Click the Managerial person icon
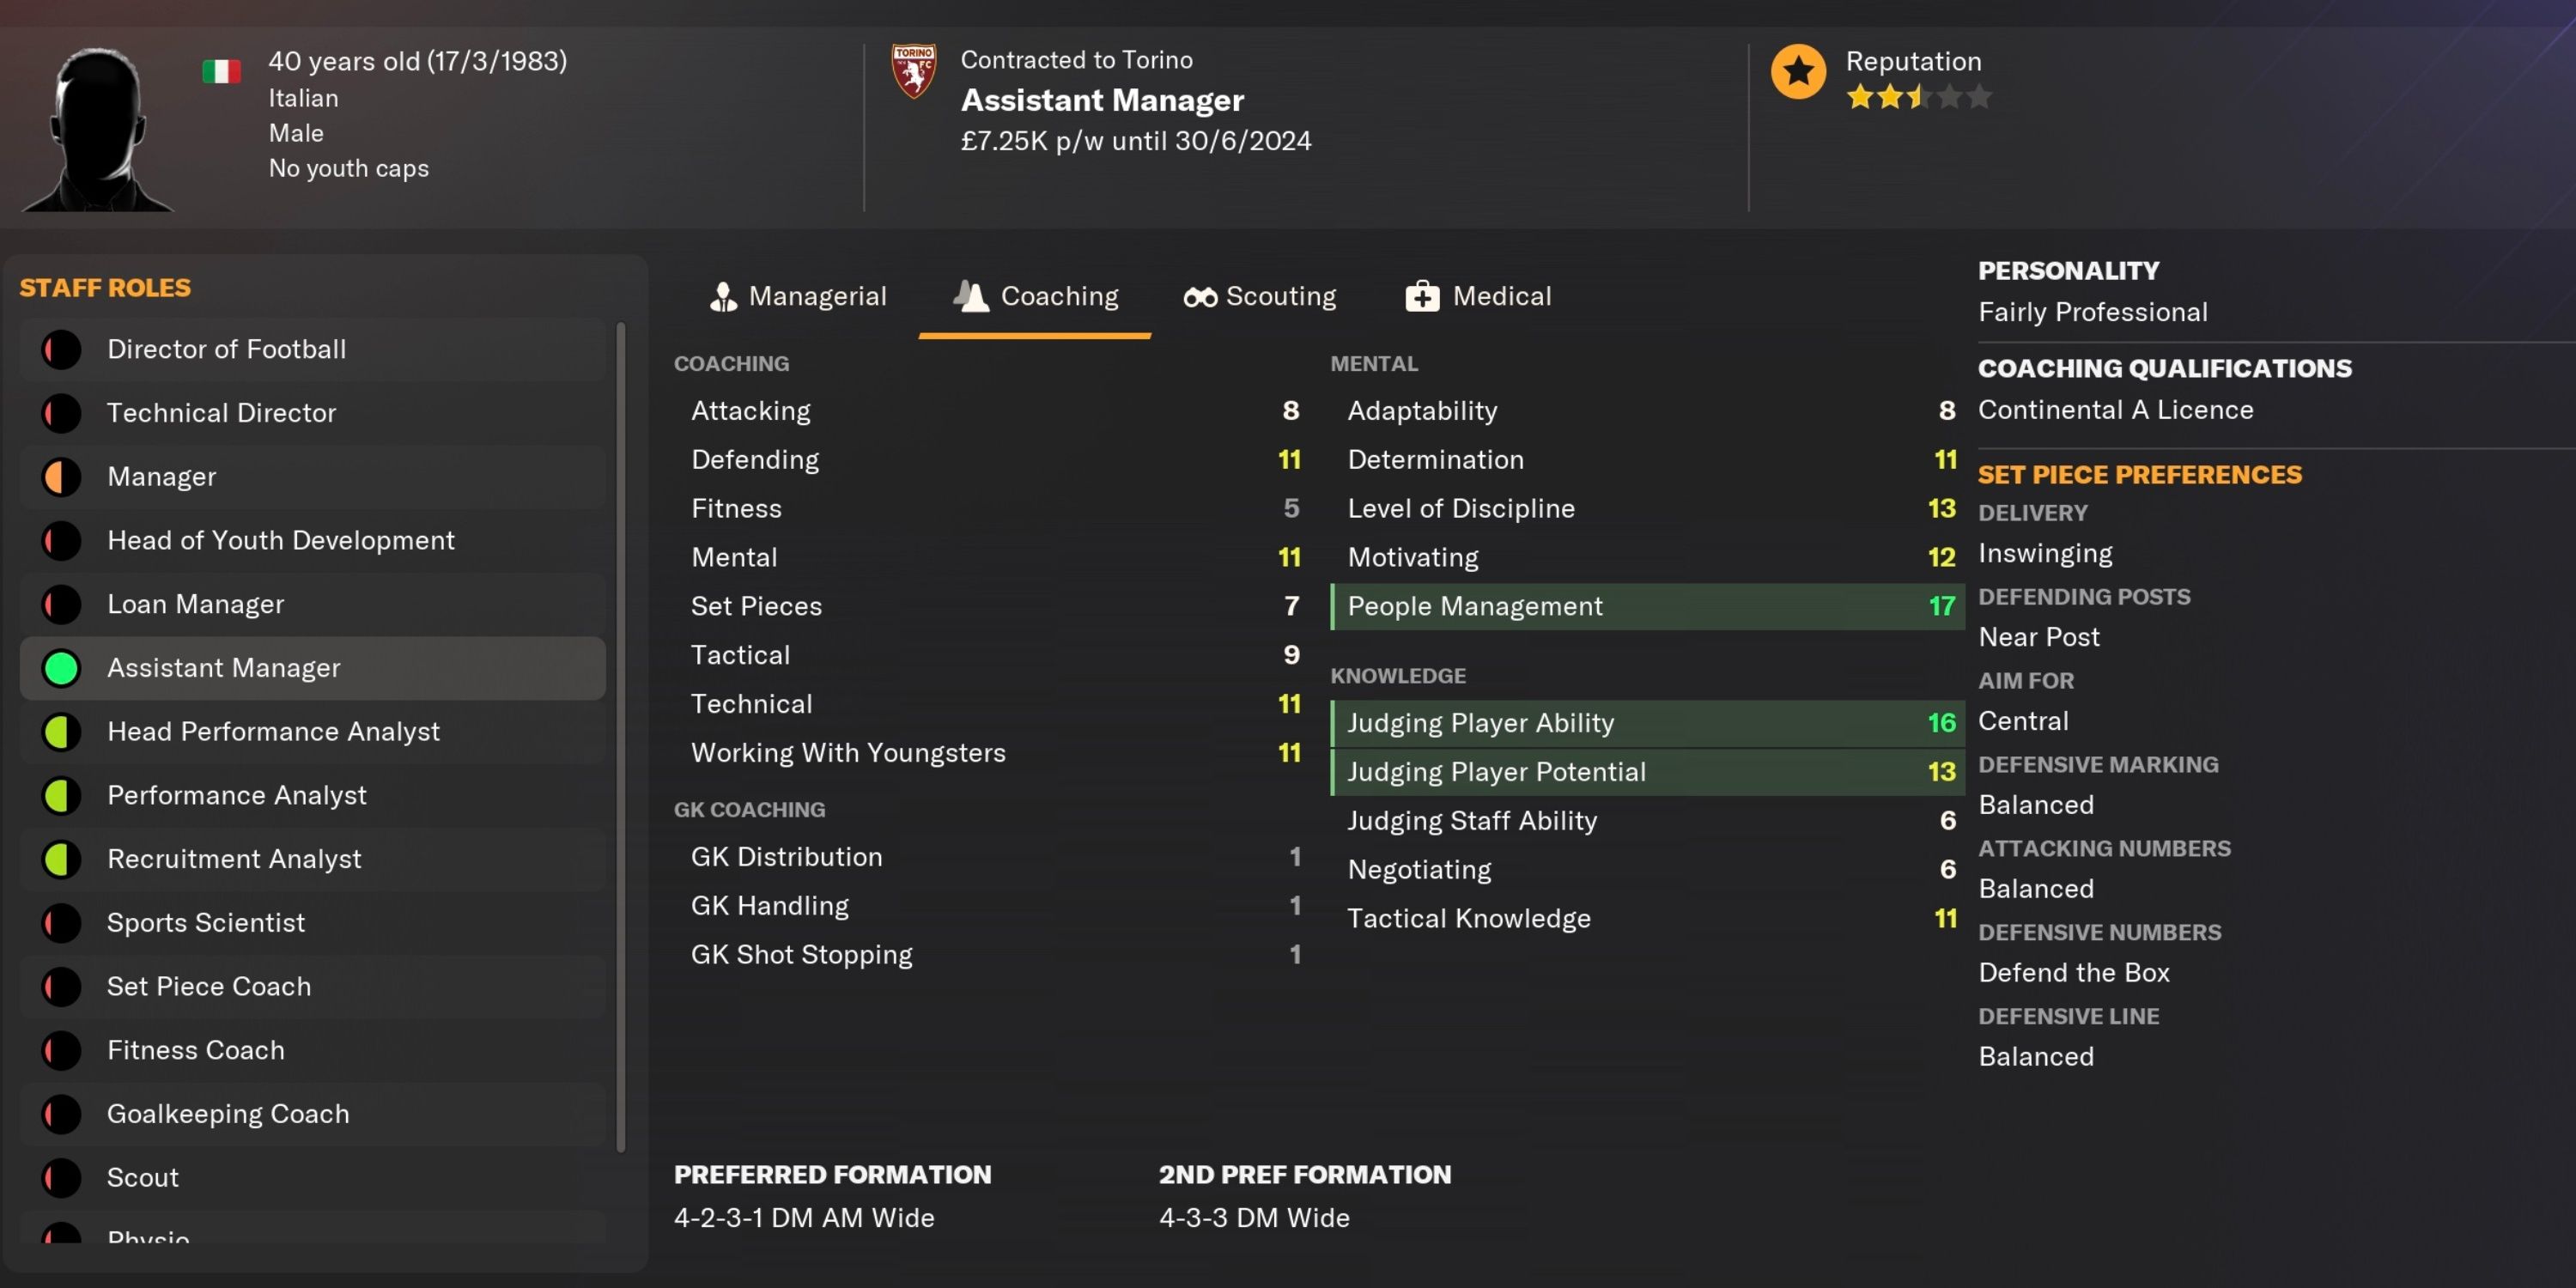This screenshot has width=2576, height=1288. point(723,297)
